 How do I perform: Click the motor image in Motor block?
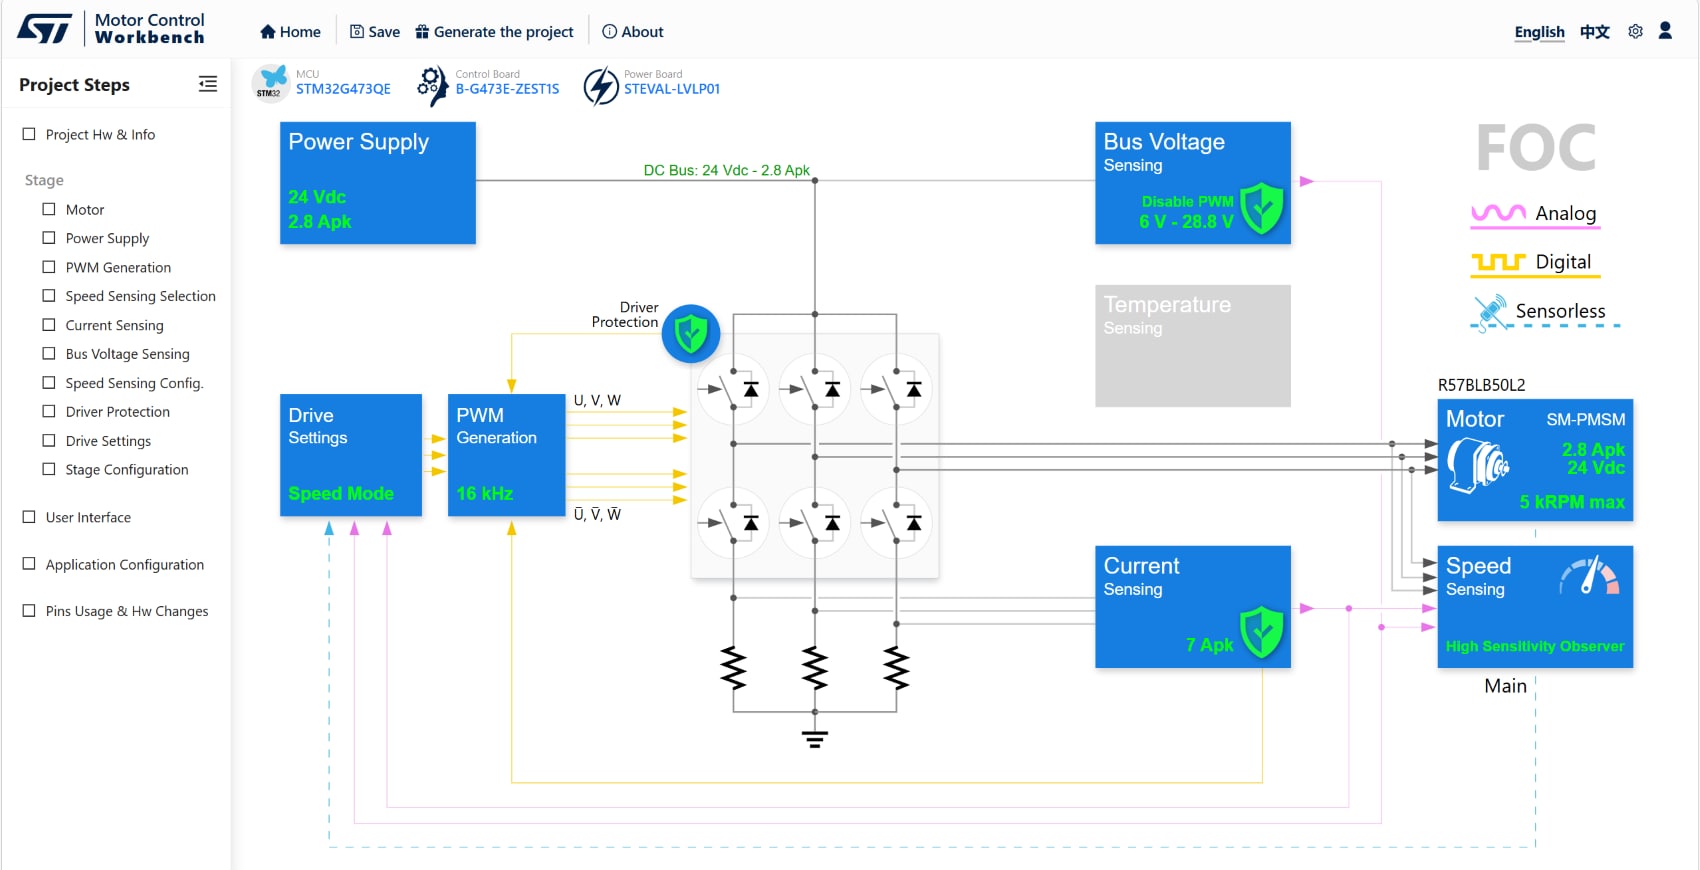click(x=1478, y=467)
